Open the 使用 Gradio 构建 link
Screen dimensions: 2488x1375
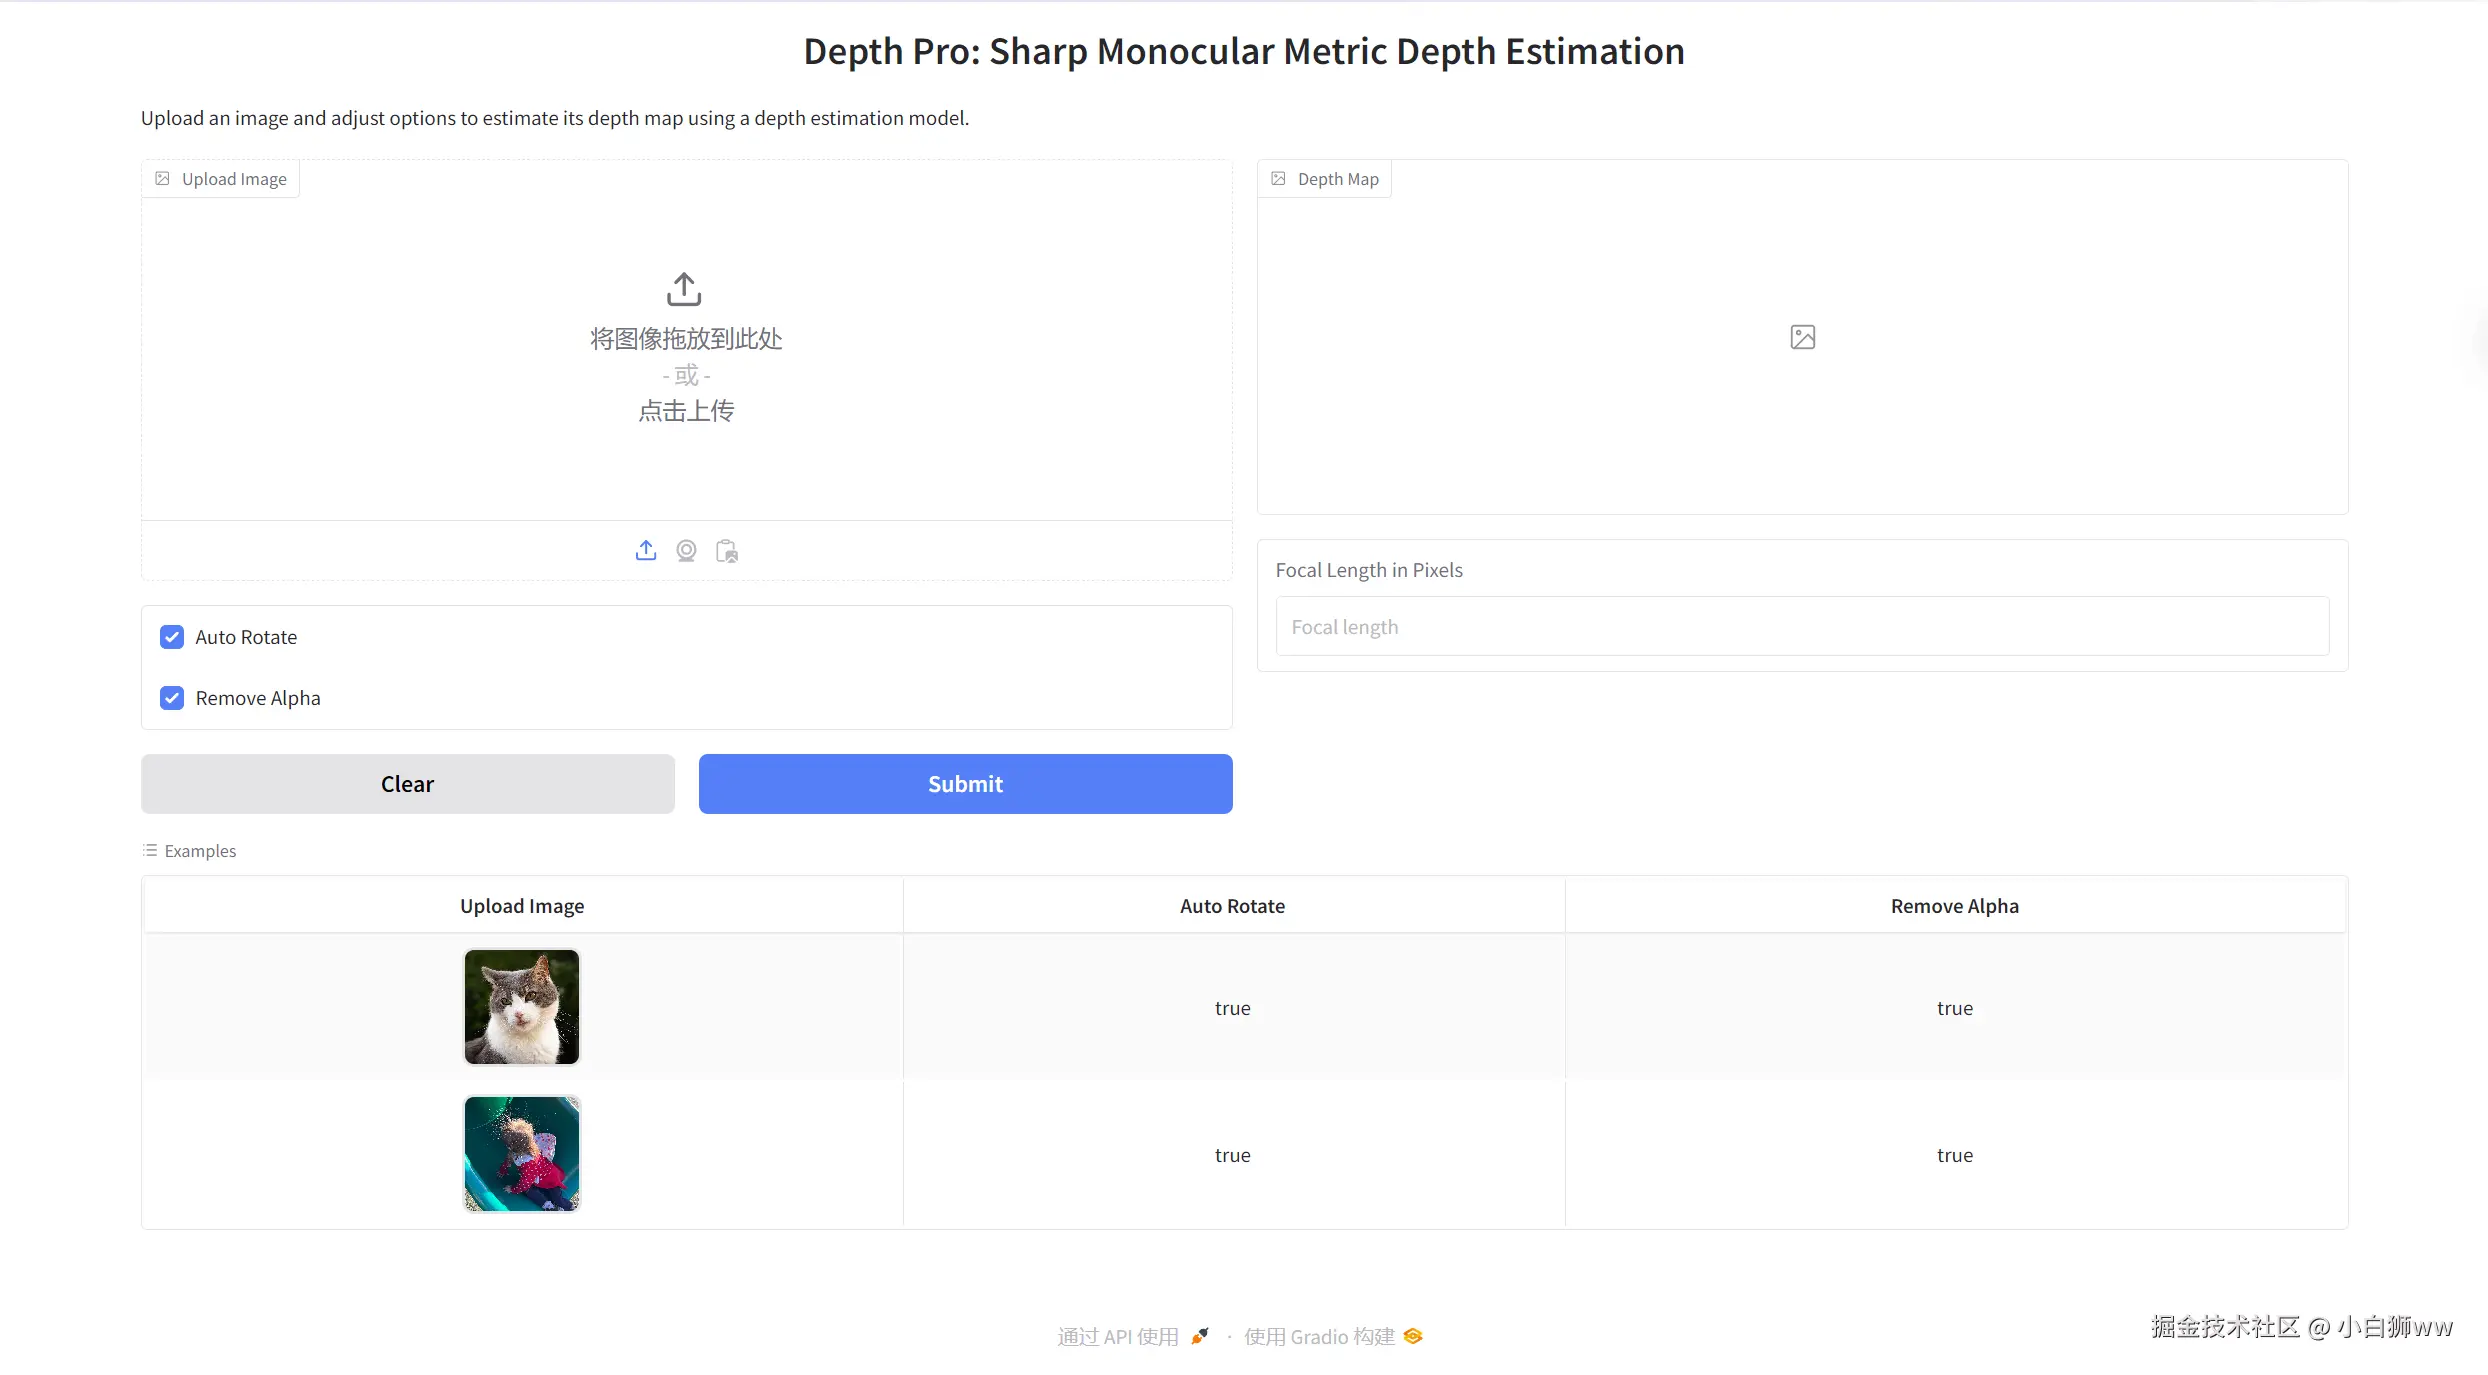click(x=1319, y=1336)
